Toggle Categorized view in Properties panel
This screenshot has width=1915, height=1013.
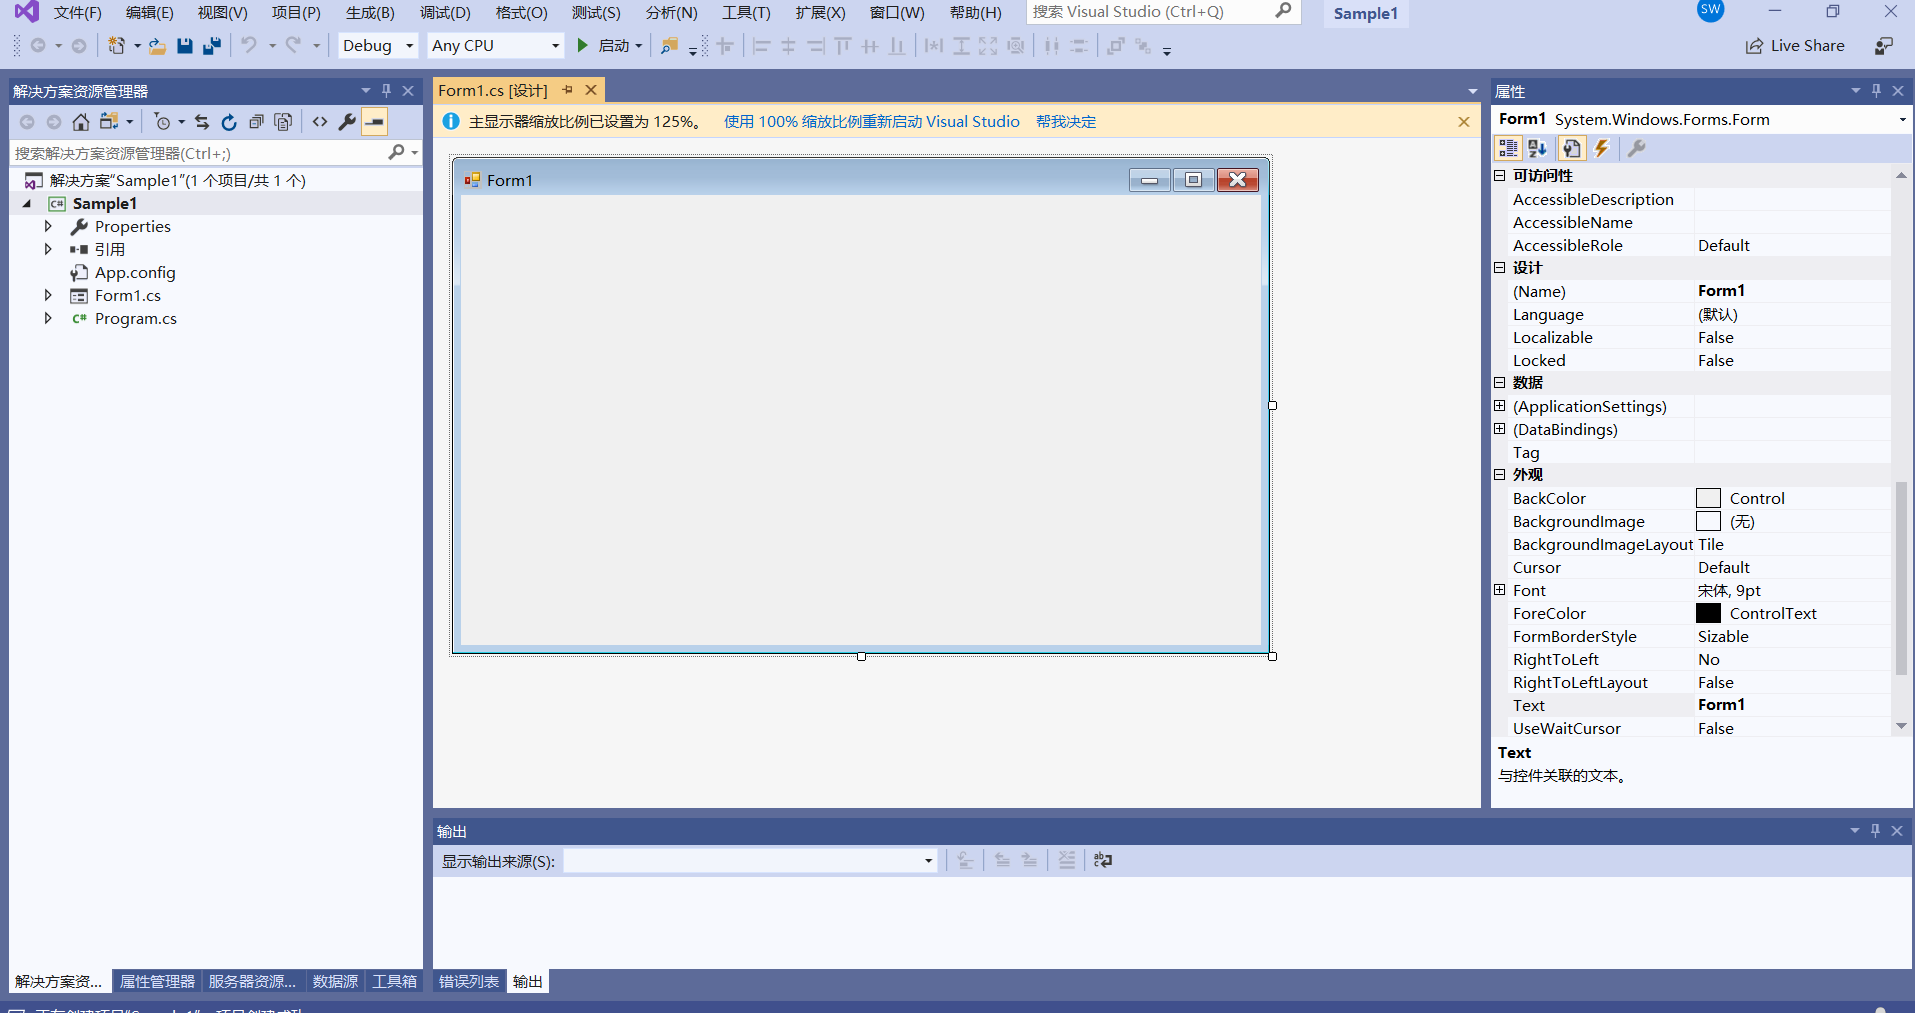1508,149
